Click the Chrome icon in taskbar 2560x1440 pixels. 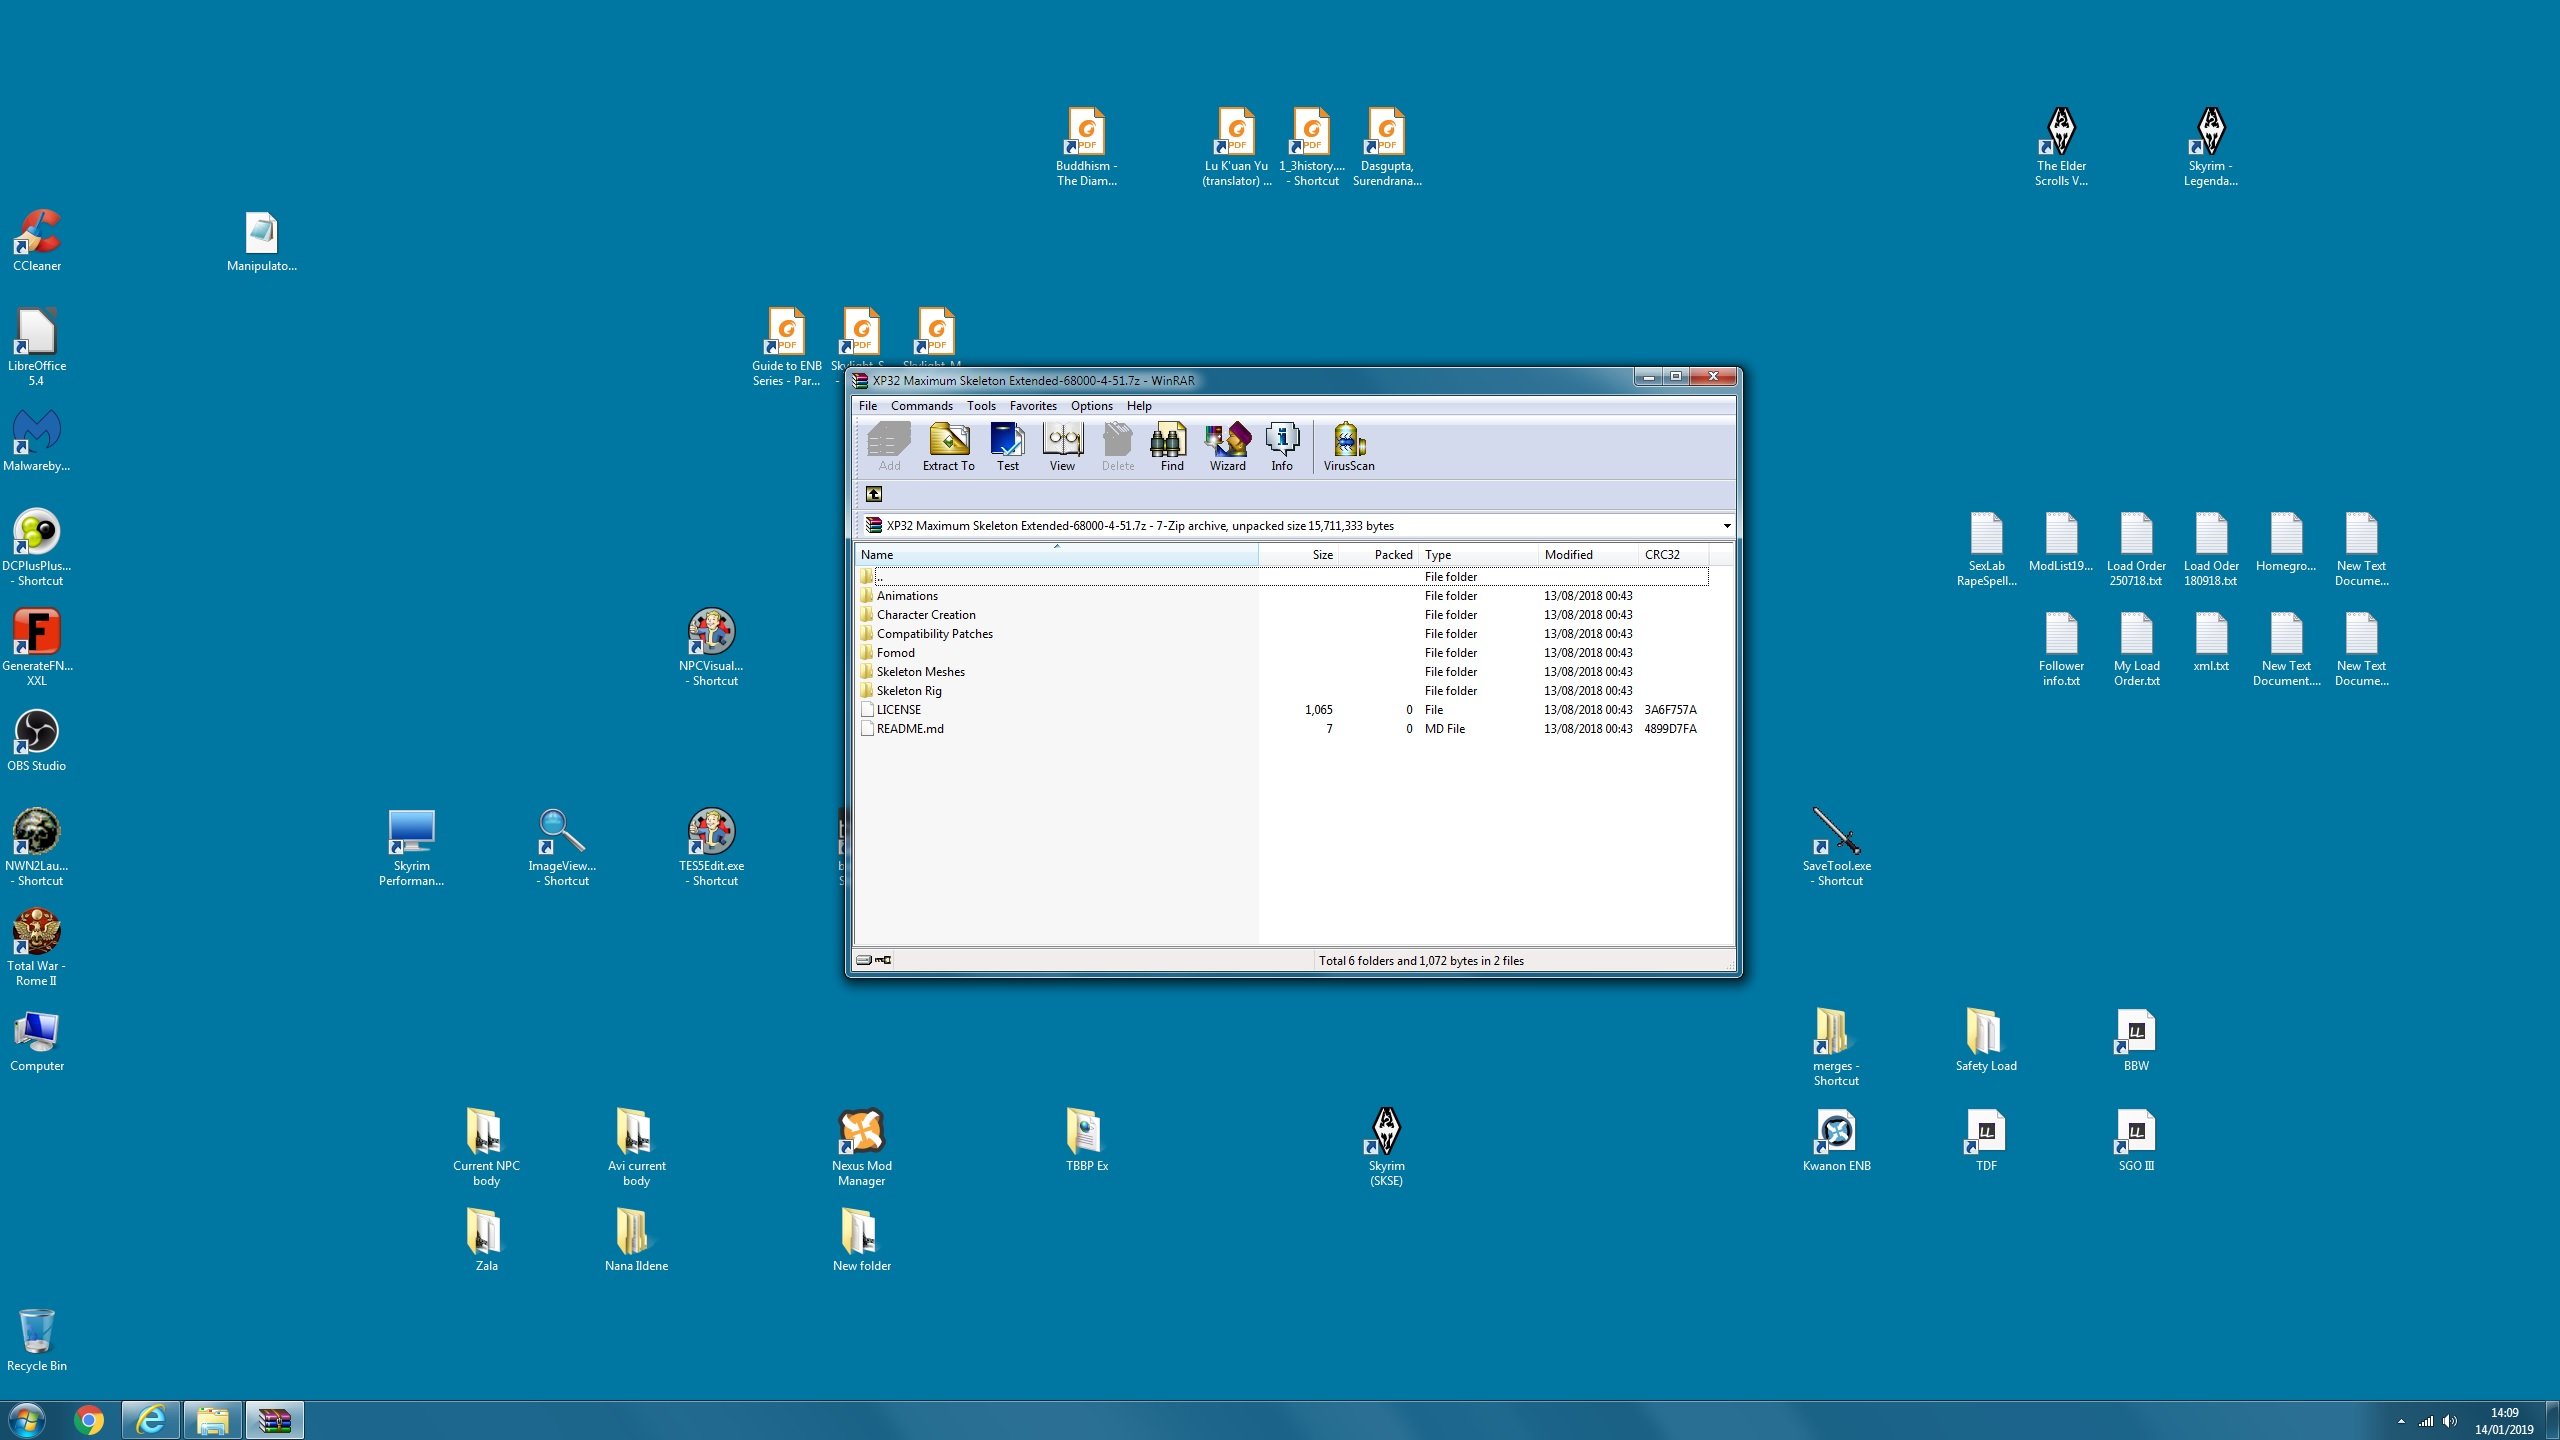(x=89, y=1420)
